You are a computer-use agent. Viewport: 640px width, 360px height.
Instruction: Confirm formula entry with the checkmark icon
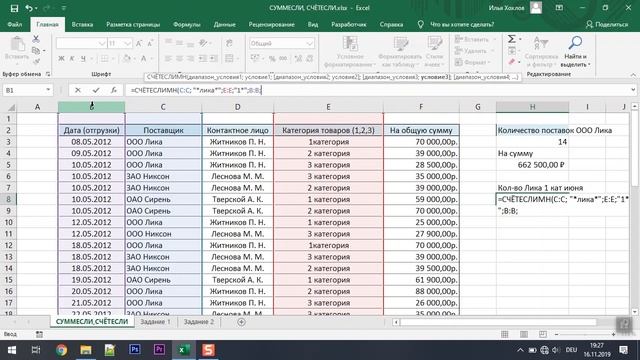(x=96, y=90)
